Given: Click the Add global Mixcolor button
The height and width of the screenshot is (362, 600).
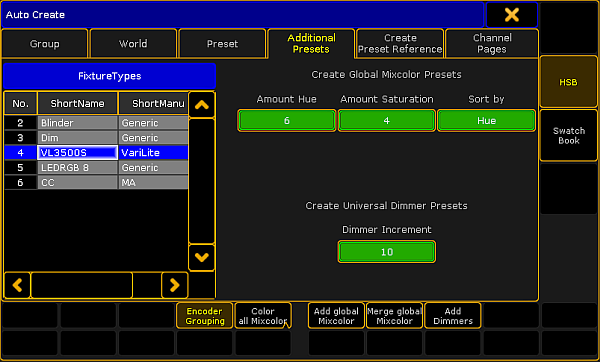Looking at the screenshot, I should click(336, 316).
